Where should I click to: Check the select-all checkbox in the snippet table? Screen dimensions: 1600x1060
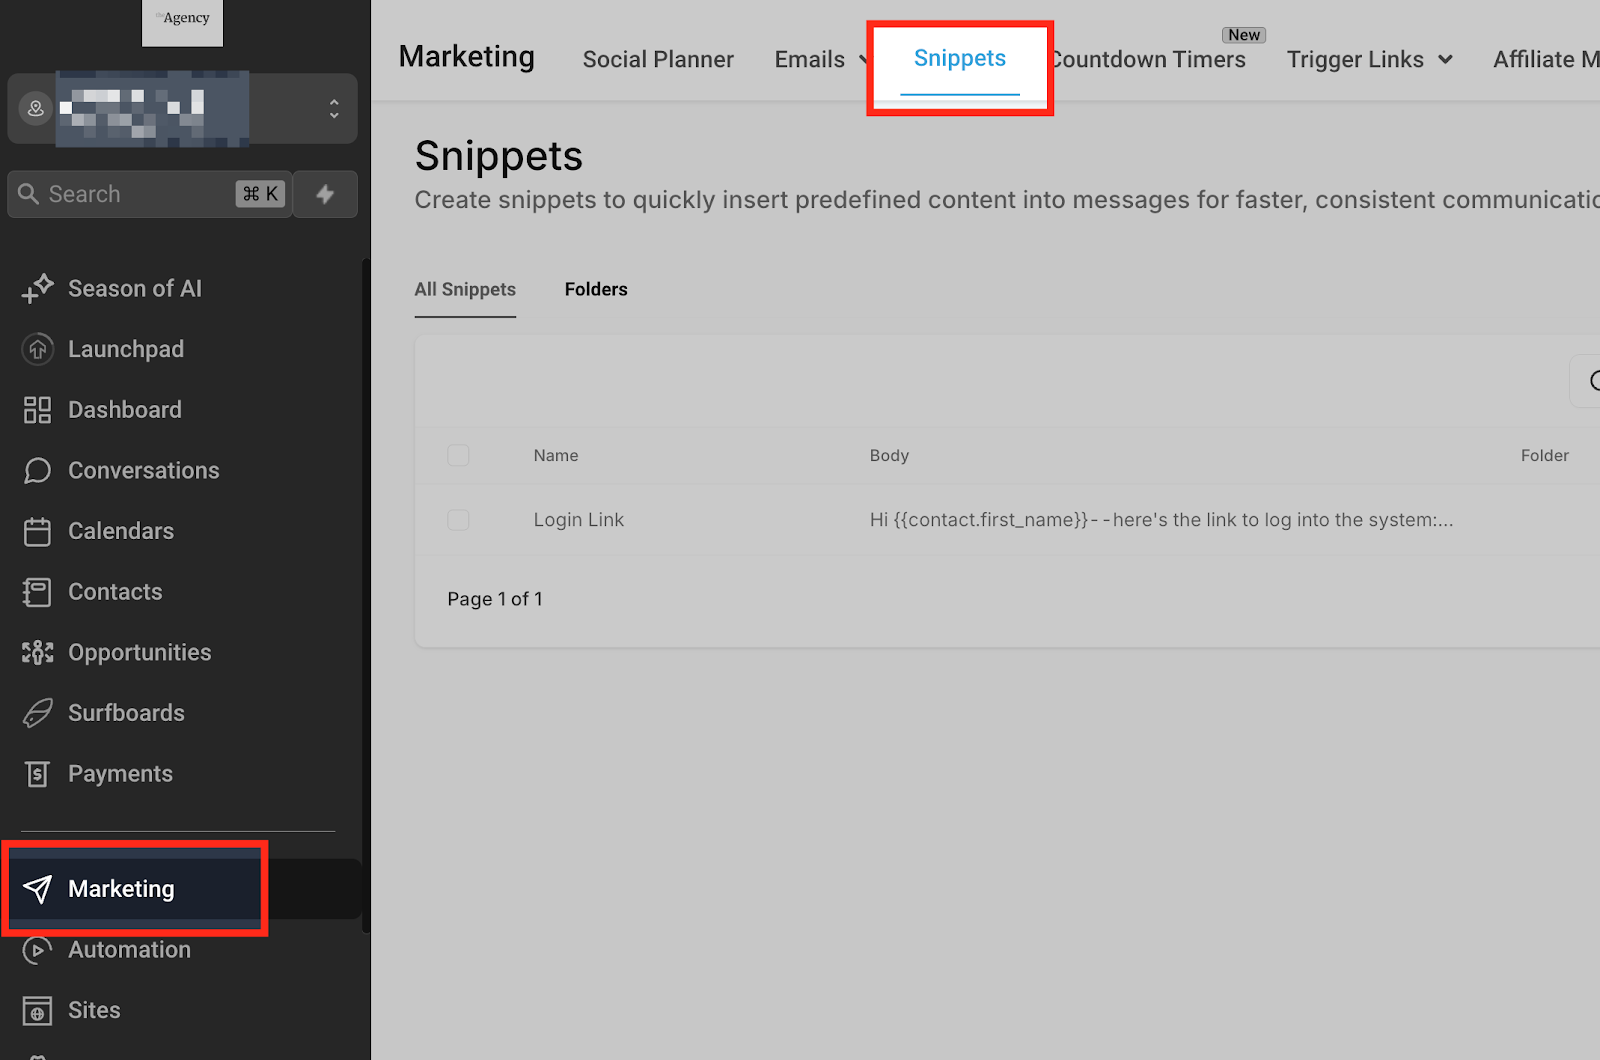coord(458,455)
